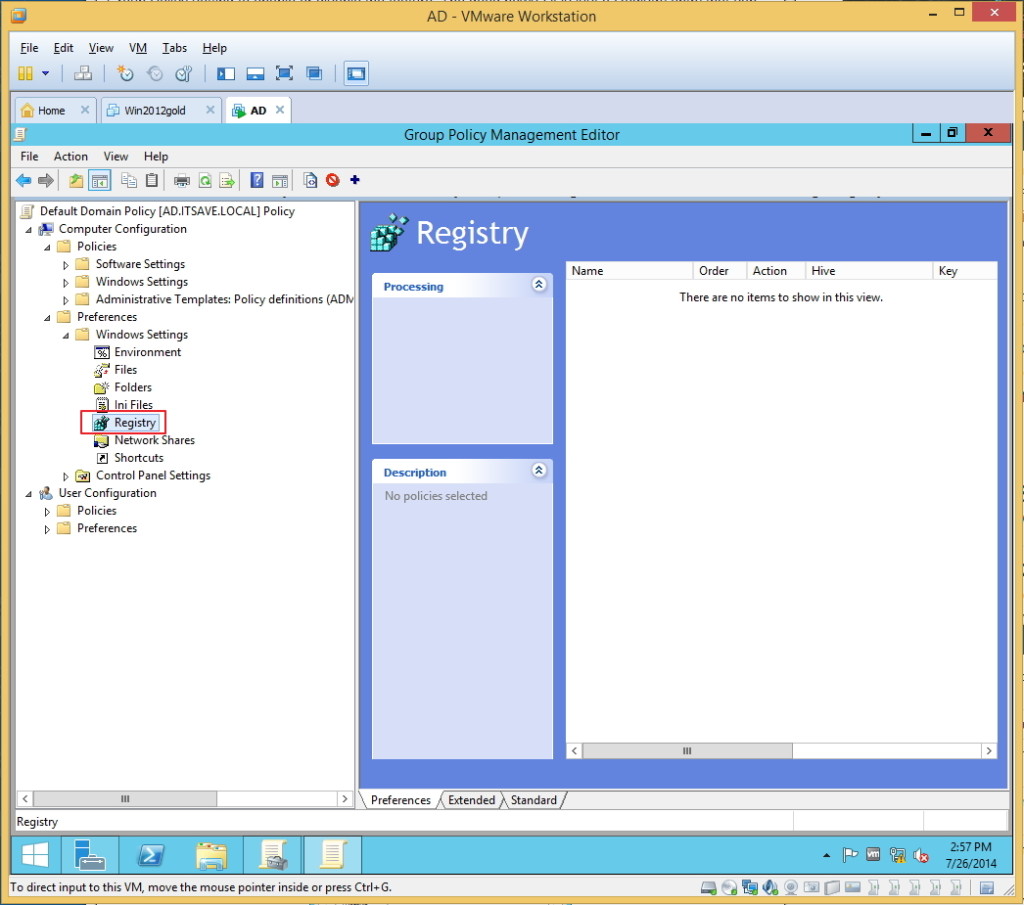Click the Forward arrow in GPME toolbar
Image resolution: width=1024 pixels, height=905 pixels.
point(46,180)
